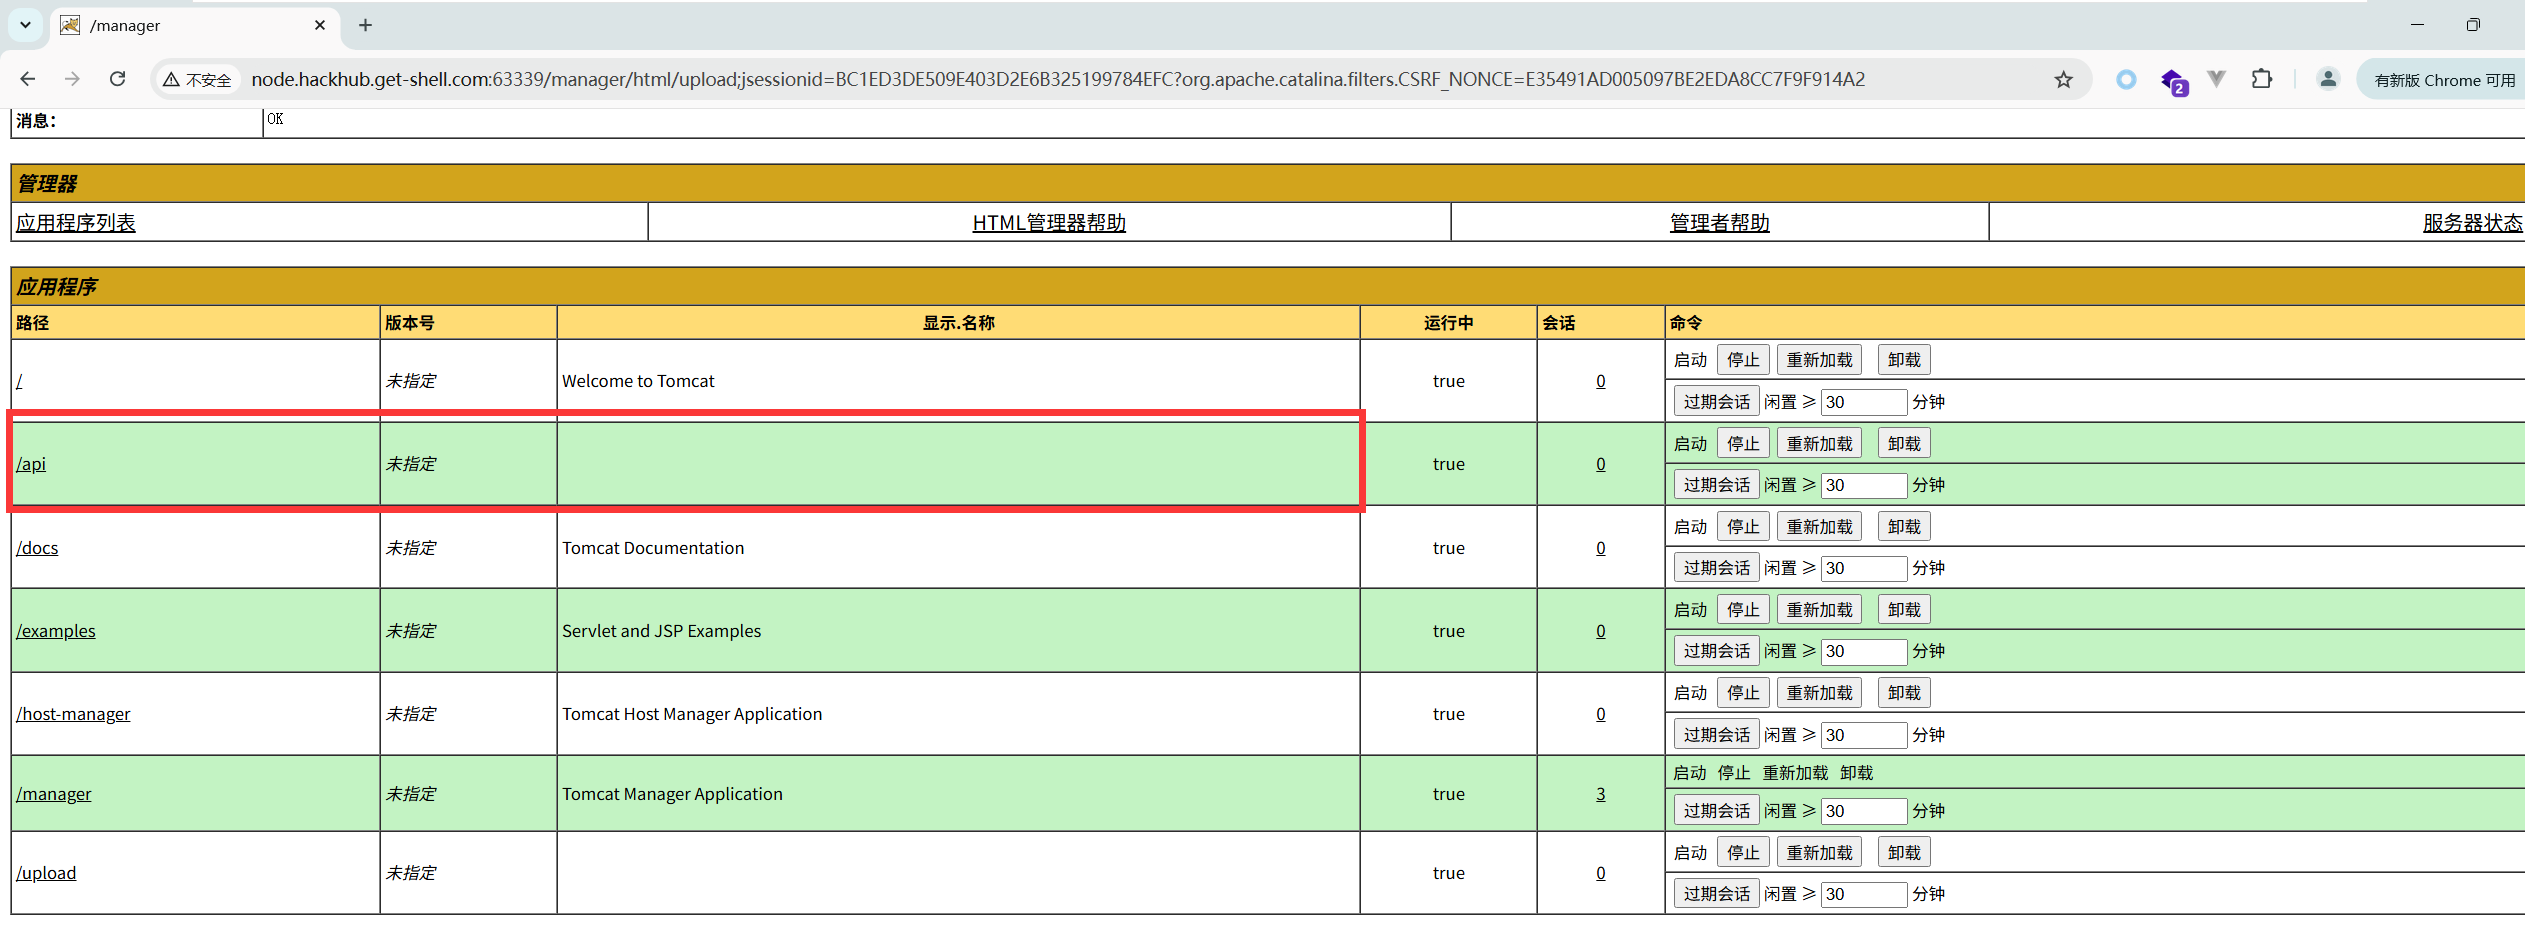Click the browser page reload icon
The height and width of the screenshot is (927, 2525).
[x=117, y=79]
